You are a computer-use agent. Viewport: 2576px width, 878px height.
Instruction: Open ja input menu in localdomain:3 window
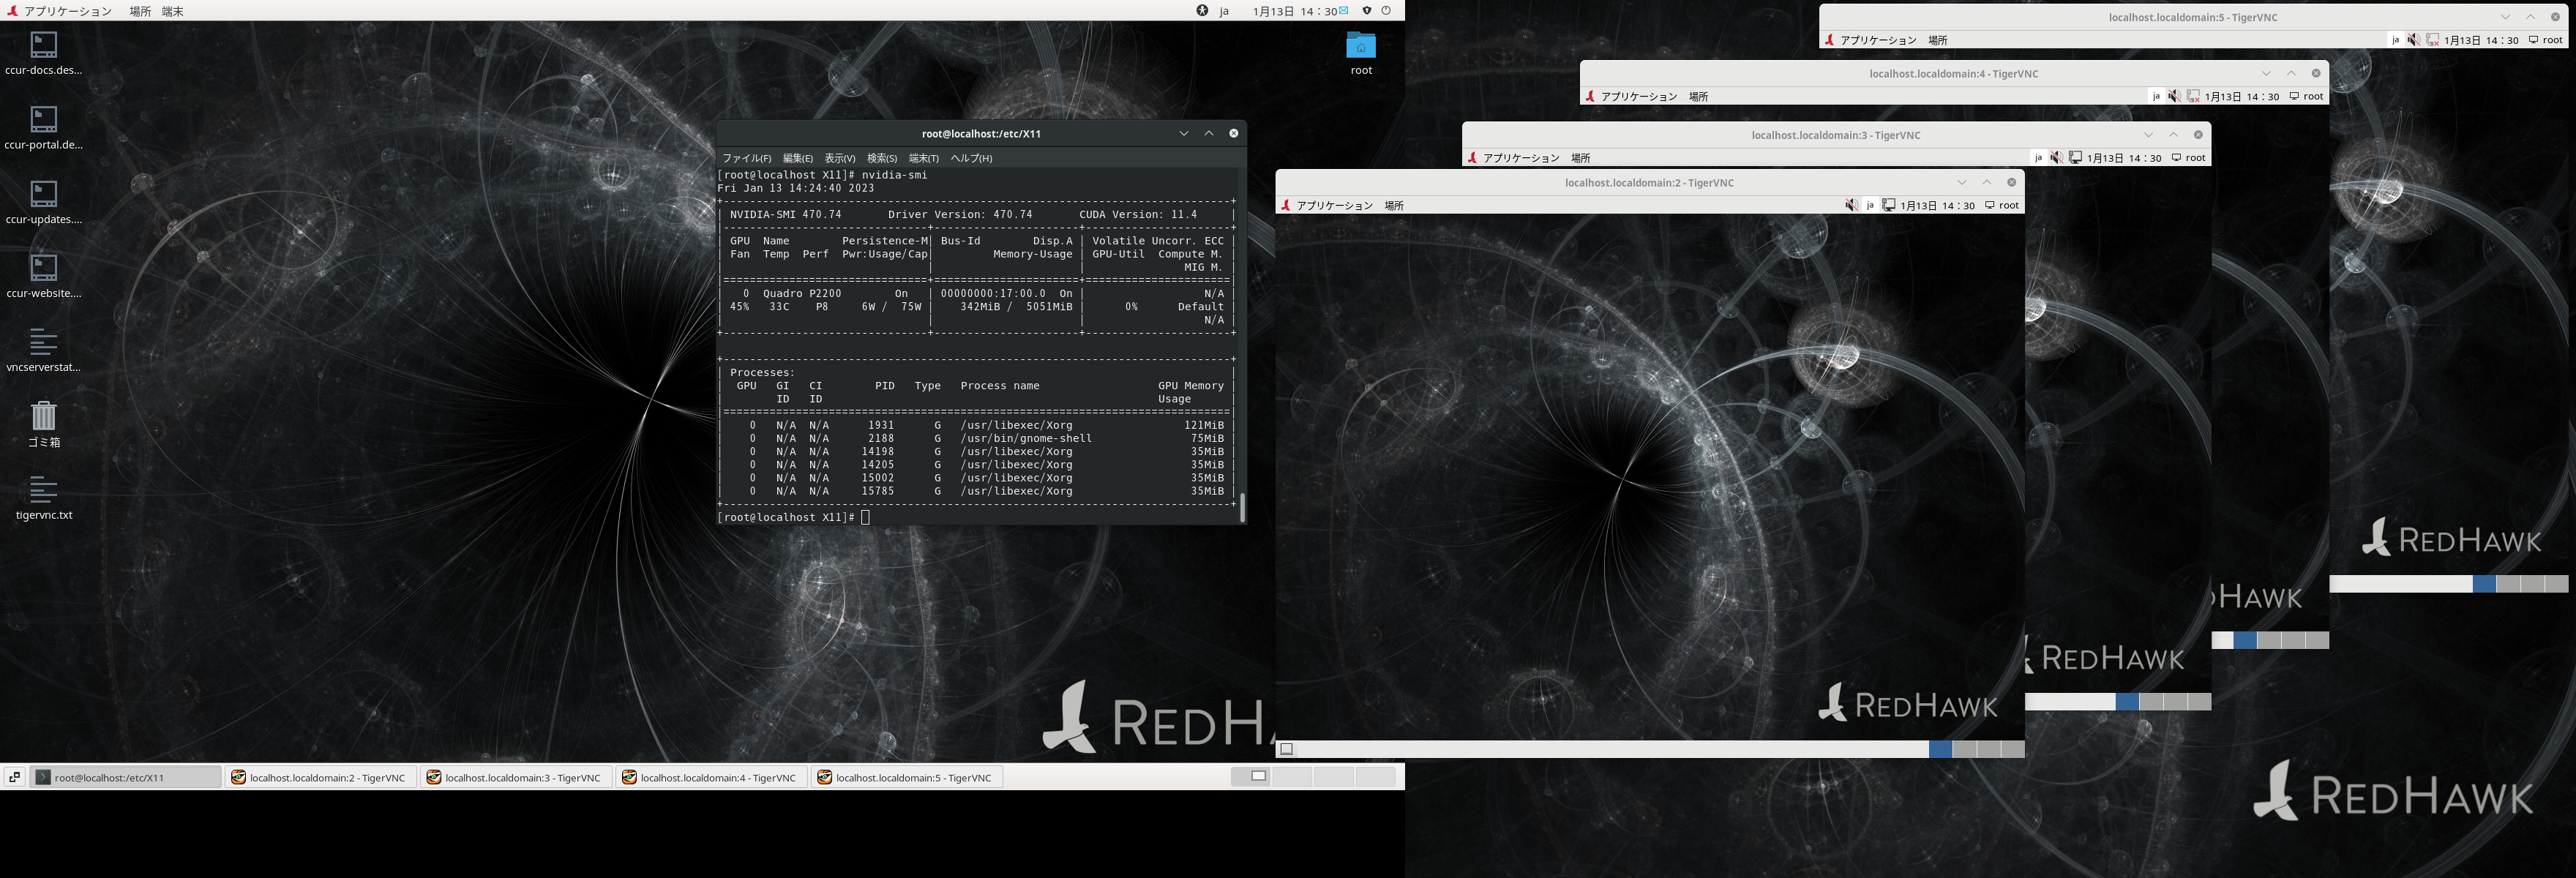pyautogui.click(x=2038, y=158)
